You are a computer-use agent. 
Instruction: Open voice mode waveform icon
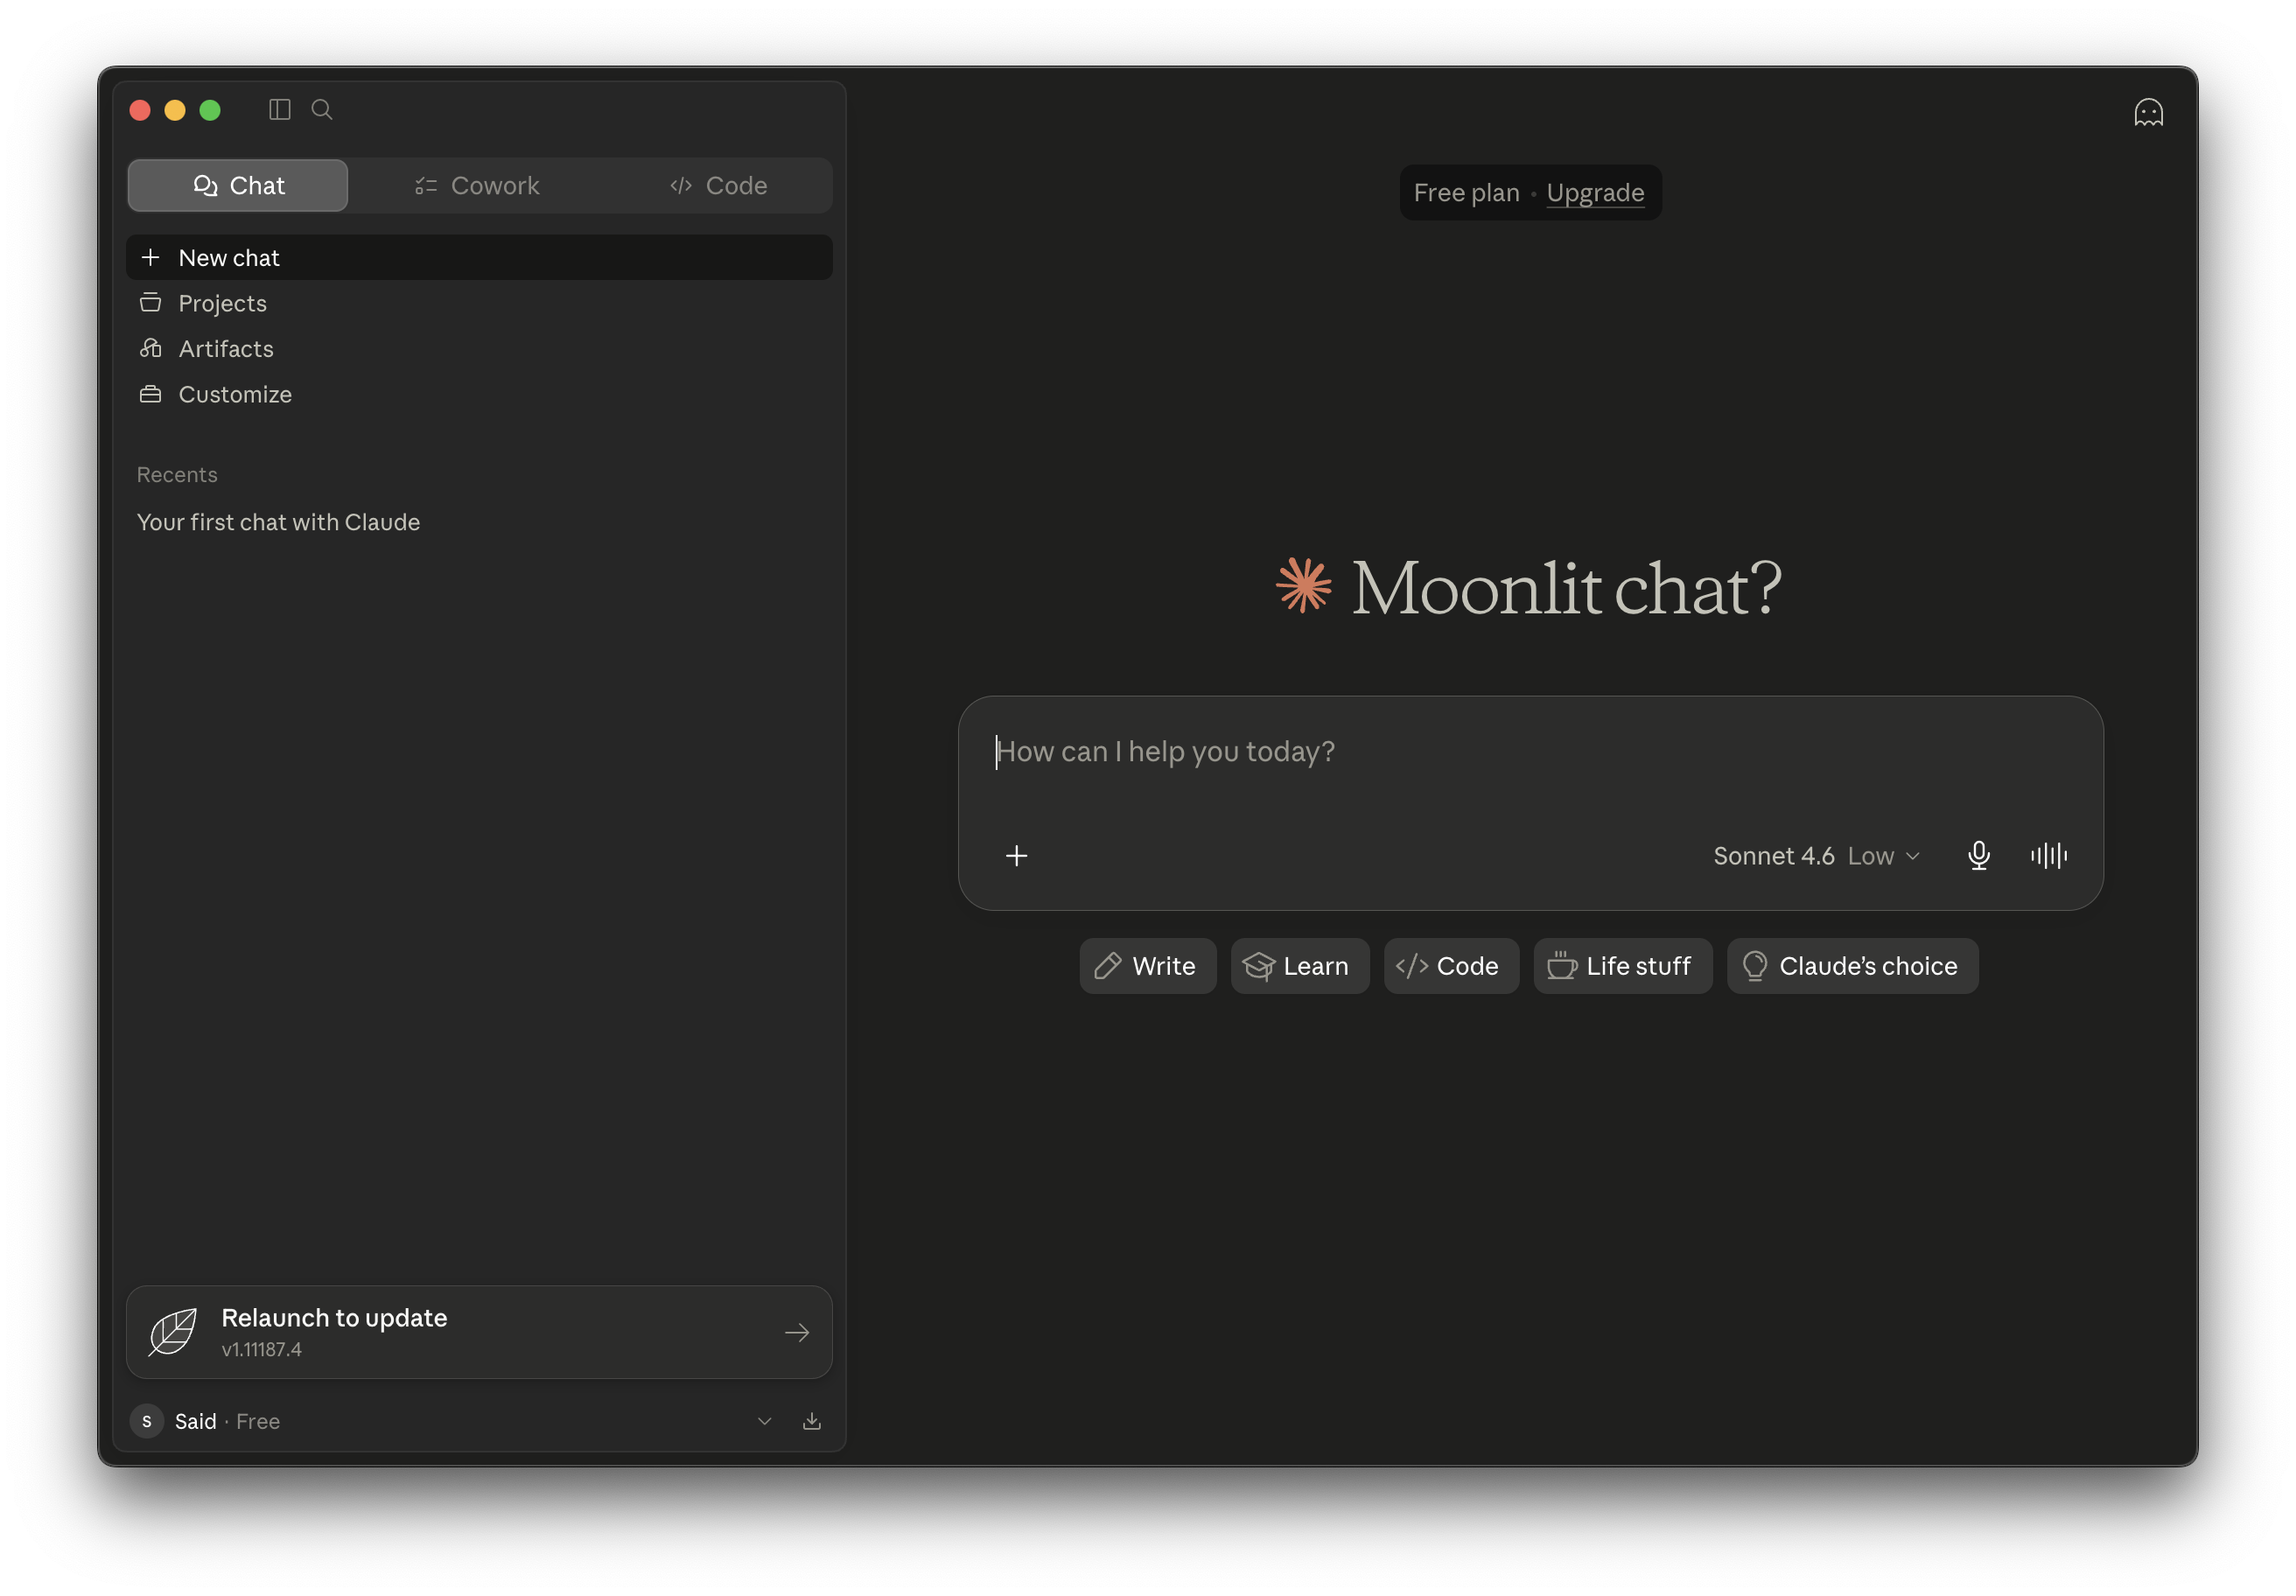click(2049, 856)
